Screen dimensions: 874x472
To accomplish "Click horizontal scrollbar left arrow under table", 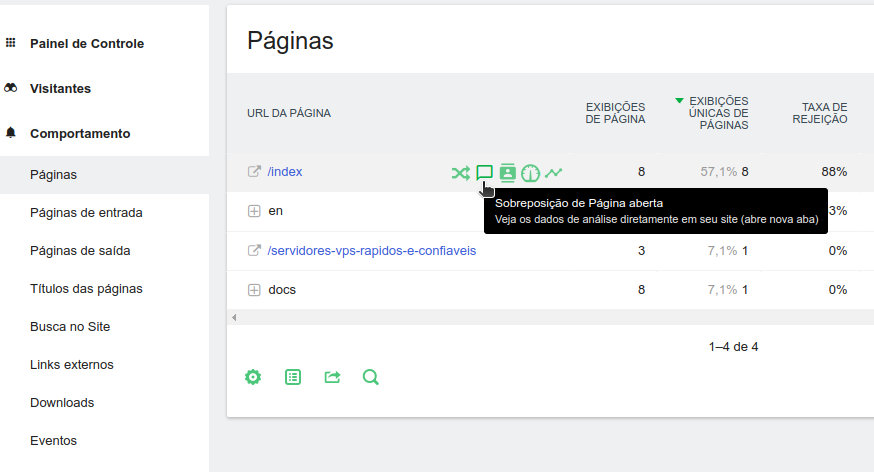I will pos(234,317).
